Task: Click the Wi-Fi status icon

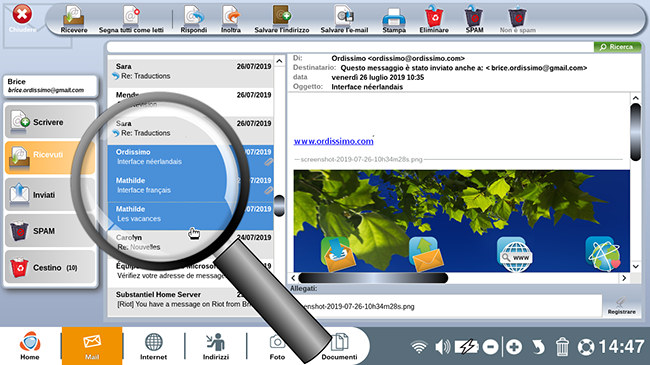Action: click(x=419, y=347)
